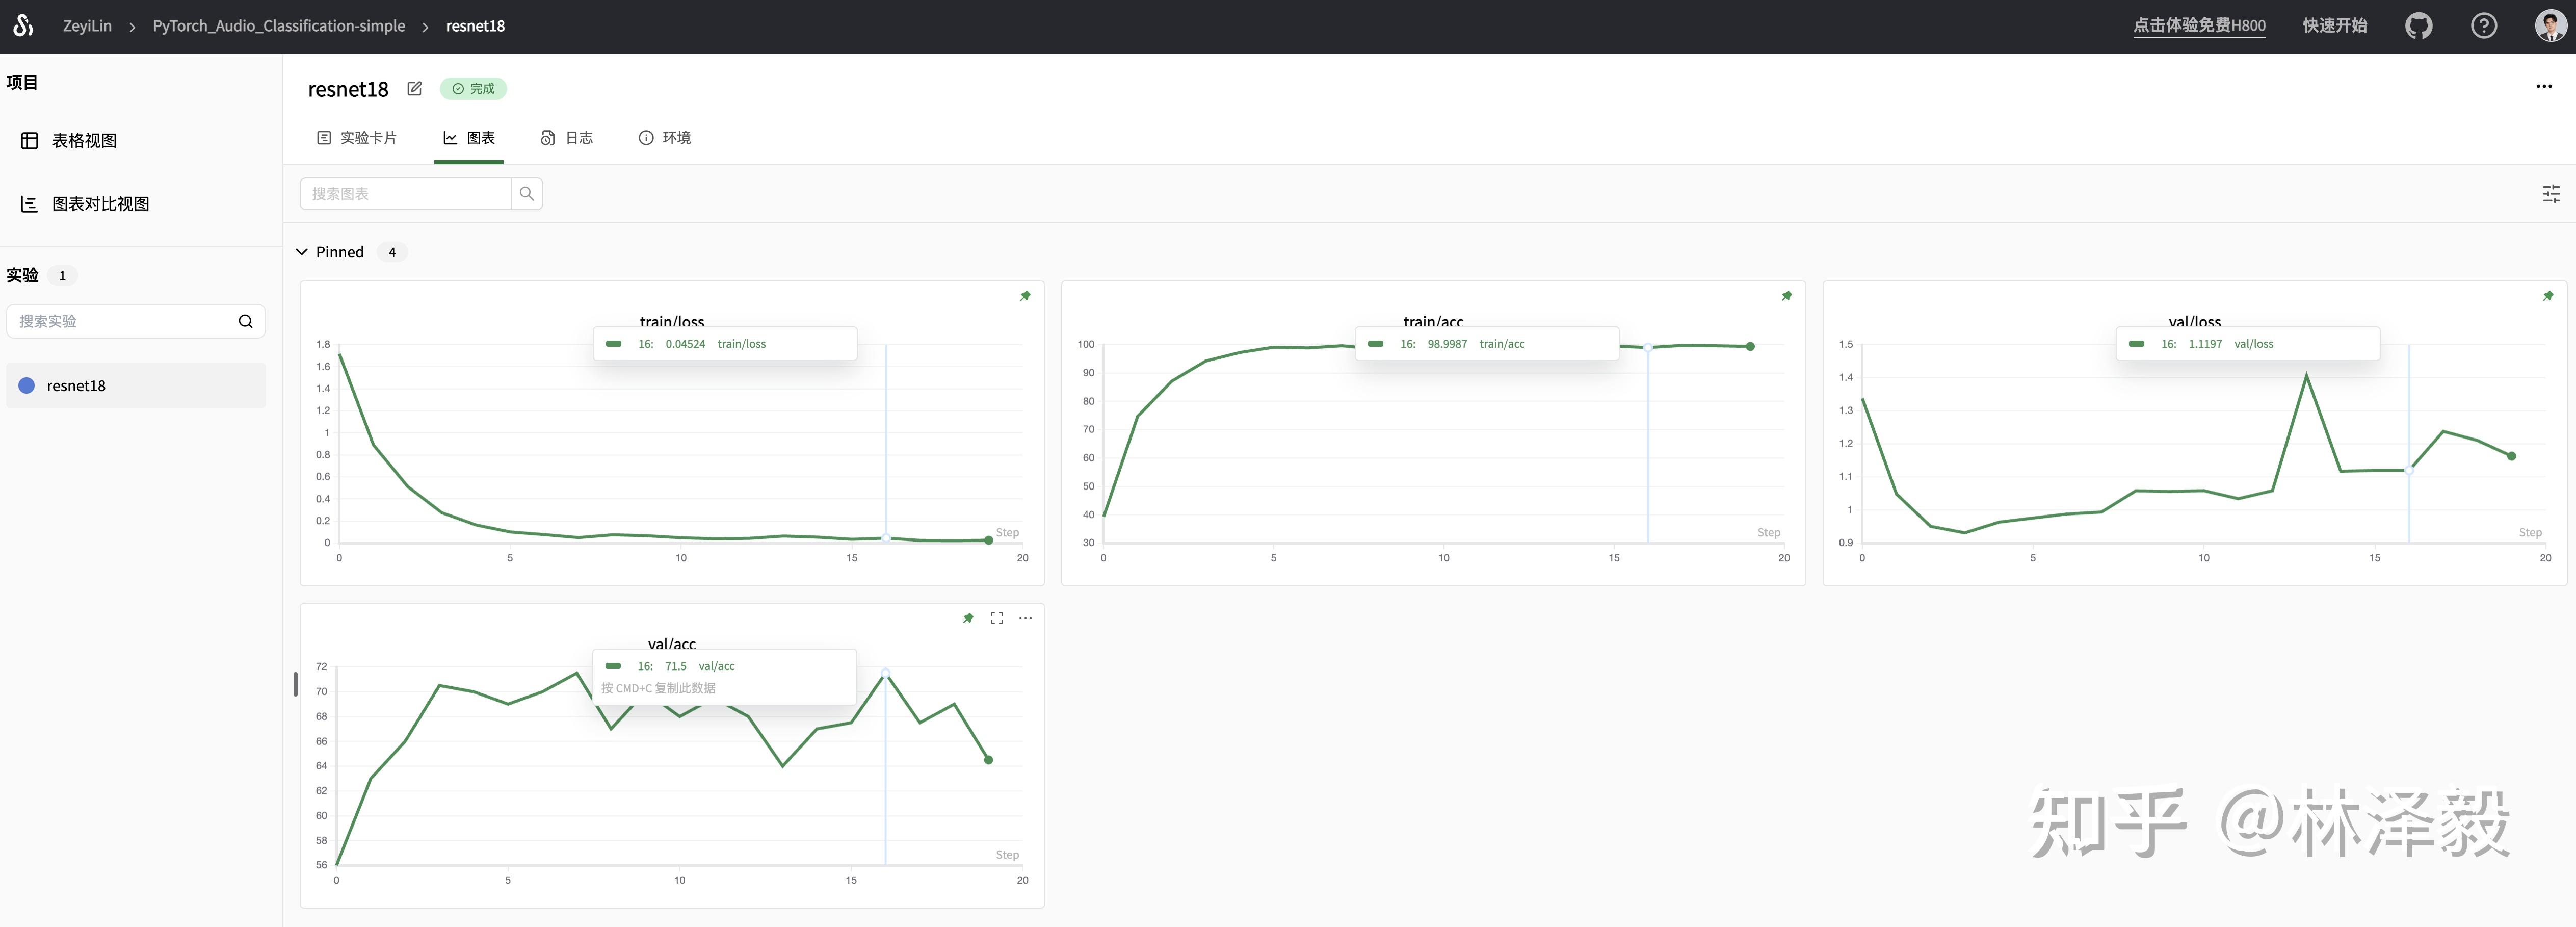Unpin the train/loss chart

click(1025, 296)
